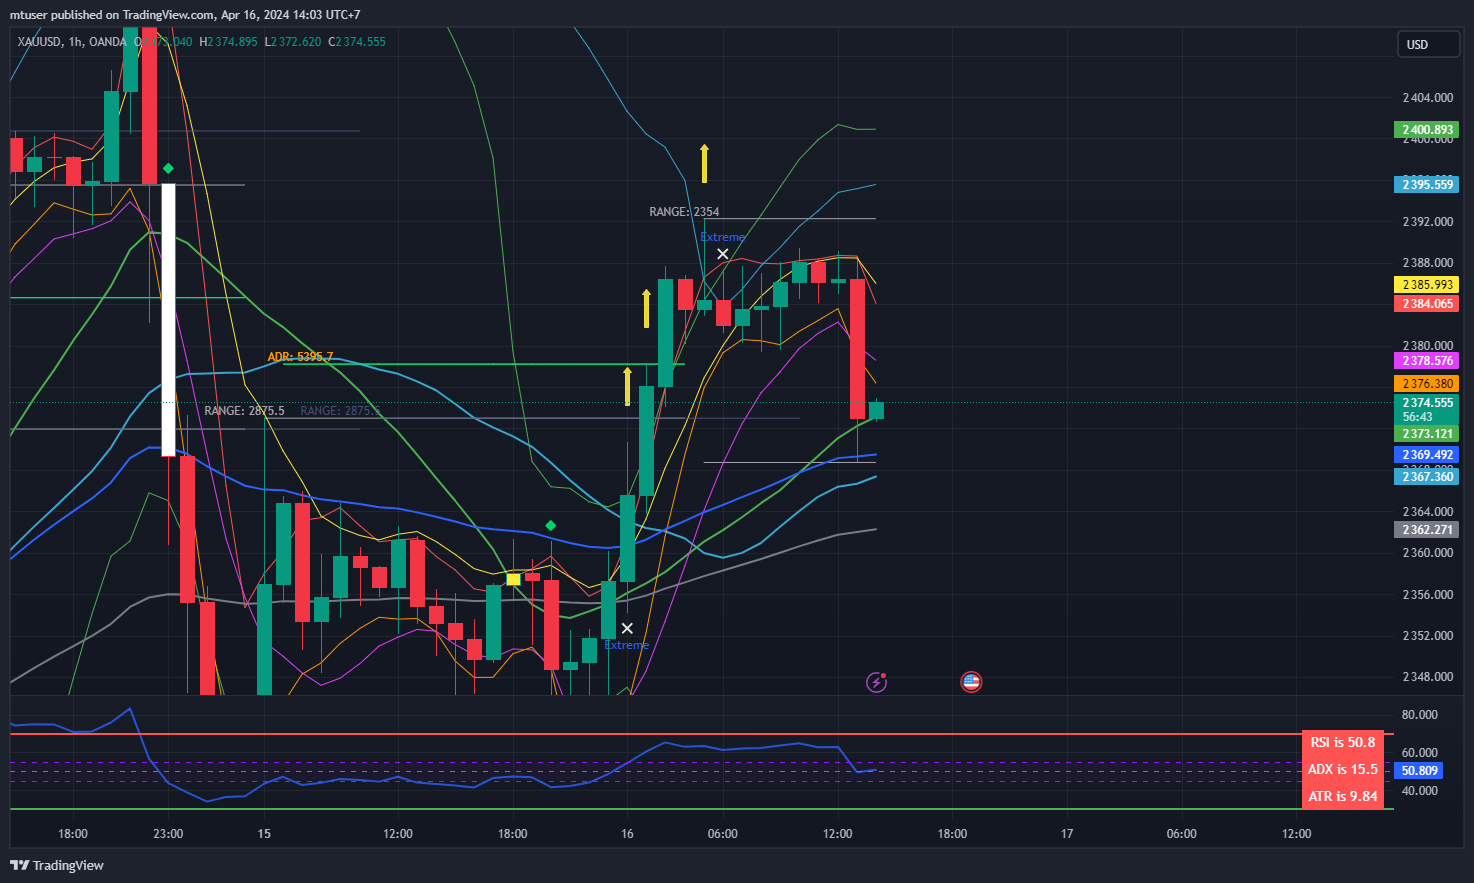Image resolution: width=1474 pixels, height=883 pixels.
Task: Click the large red candle near 12:00
Action: 857,349
